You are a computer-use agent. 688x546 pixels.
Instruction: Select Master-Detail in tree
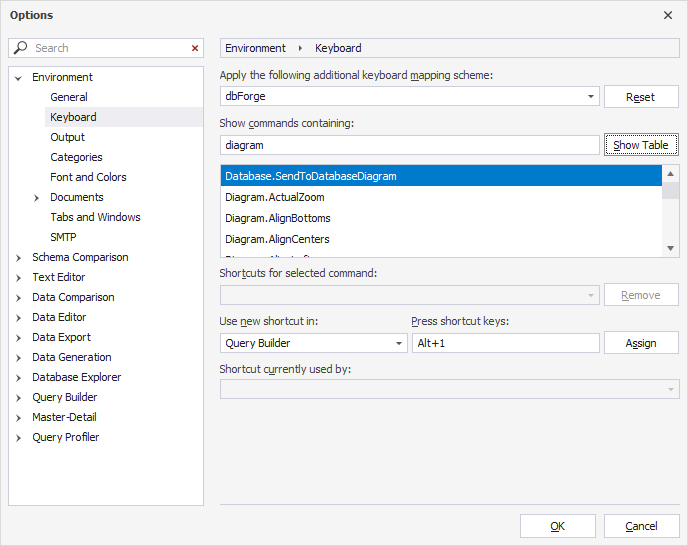tap(64, 417)
